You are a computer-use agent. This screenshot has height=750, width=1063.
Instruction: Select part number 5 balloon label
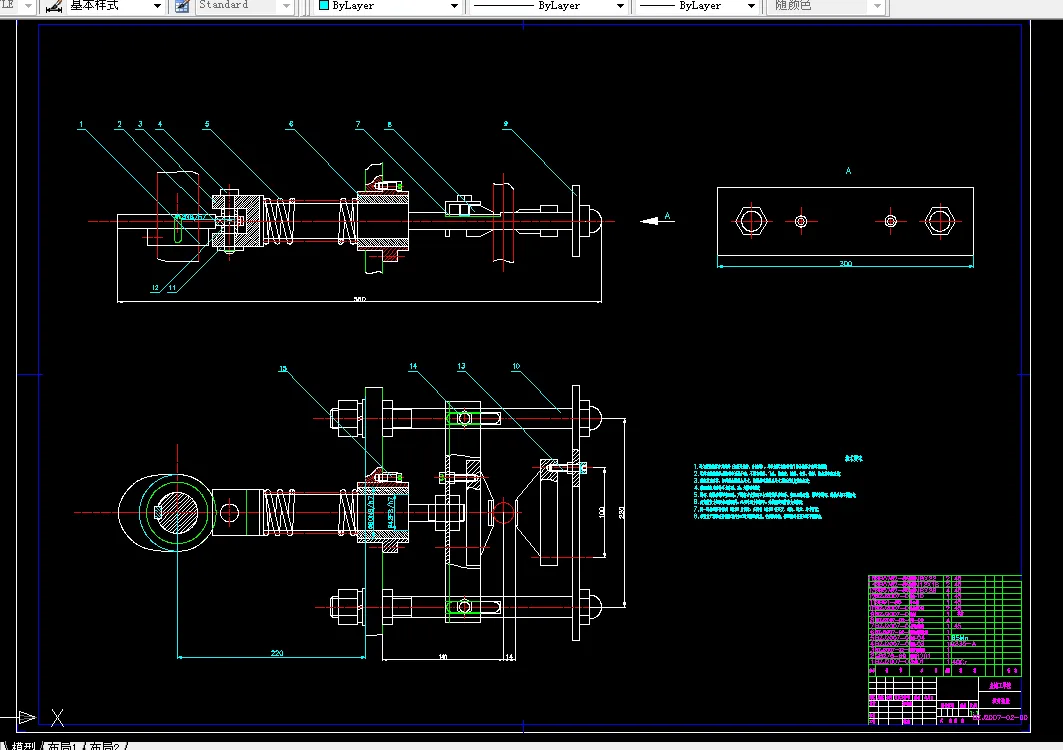207,124
